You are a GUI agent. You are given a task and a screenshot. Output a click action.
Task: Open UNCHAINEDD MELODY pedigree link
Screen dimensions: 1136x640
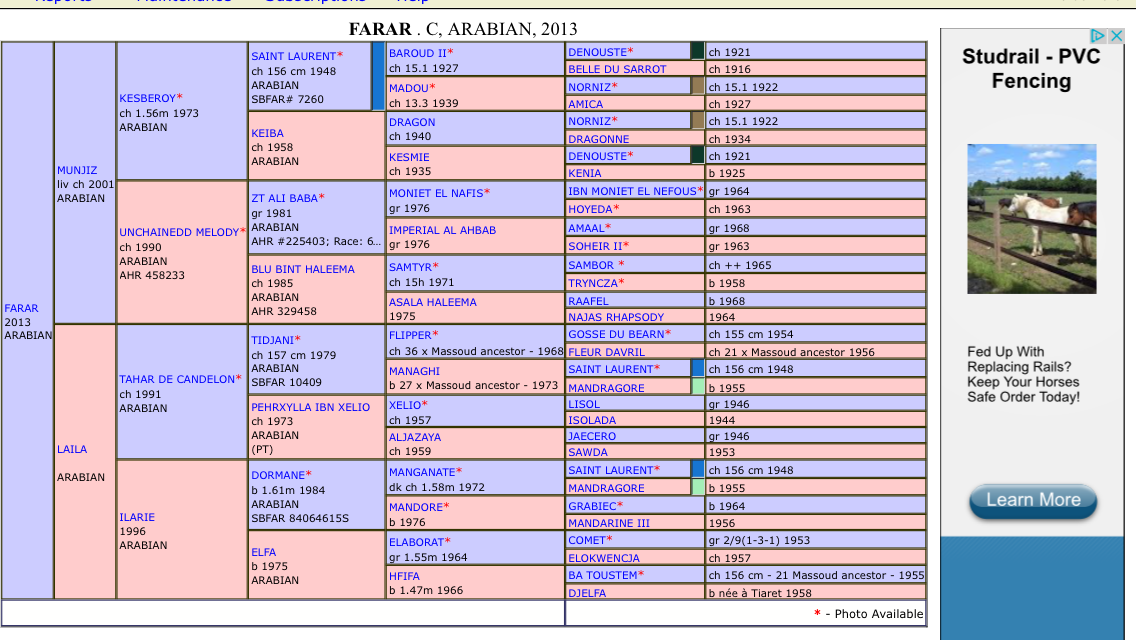[x=179, y=232]
